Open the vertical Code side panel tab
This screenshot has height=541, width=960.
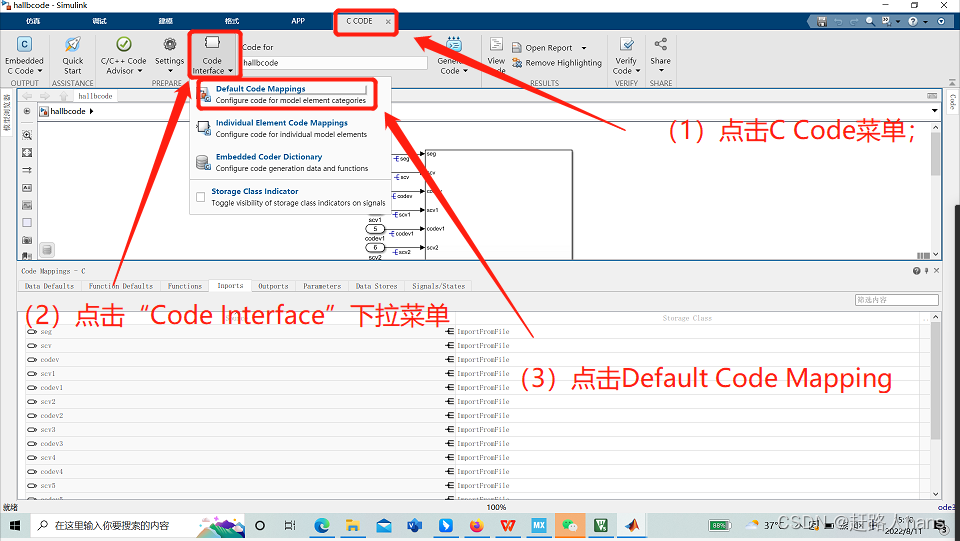pyautogui.click(x=953, y=102)
